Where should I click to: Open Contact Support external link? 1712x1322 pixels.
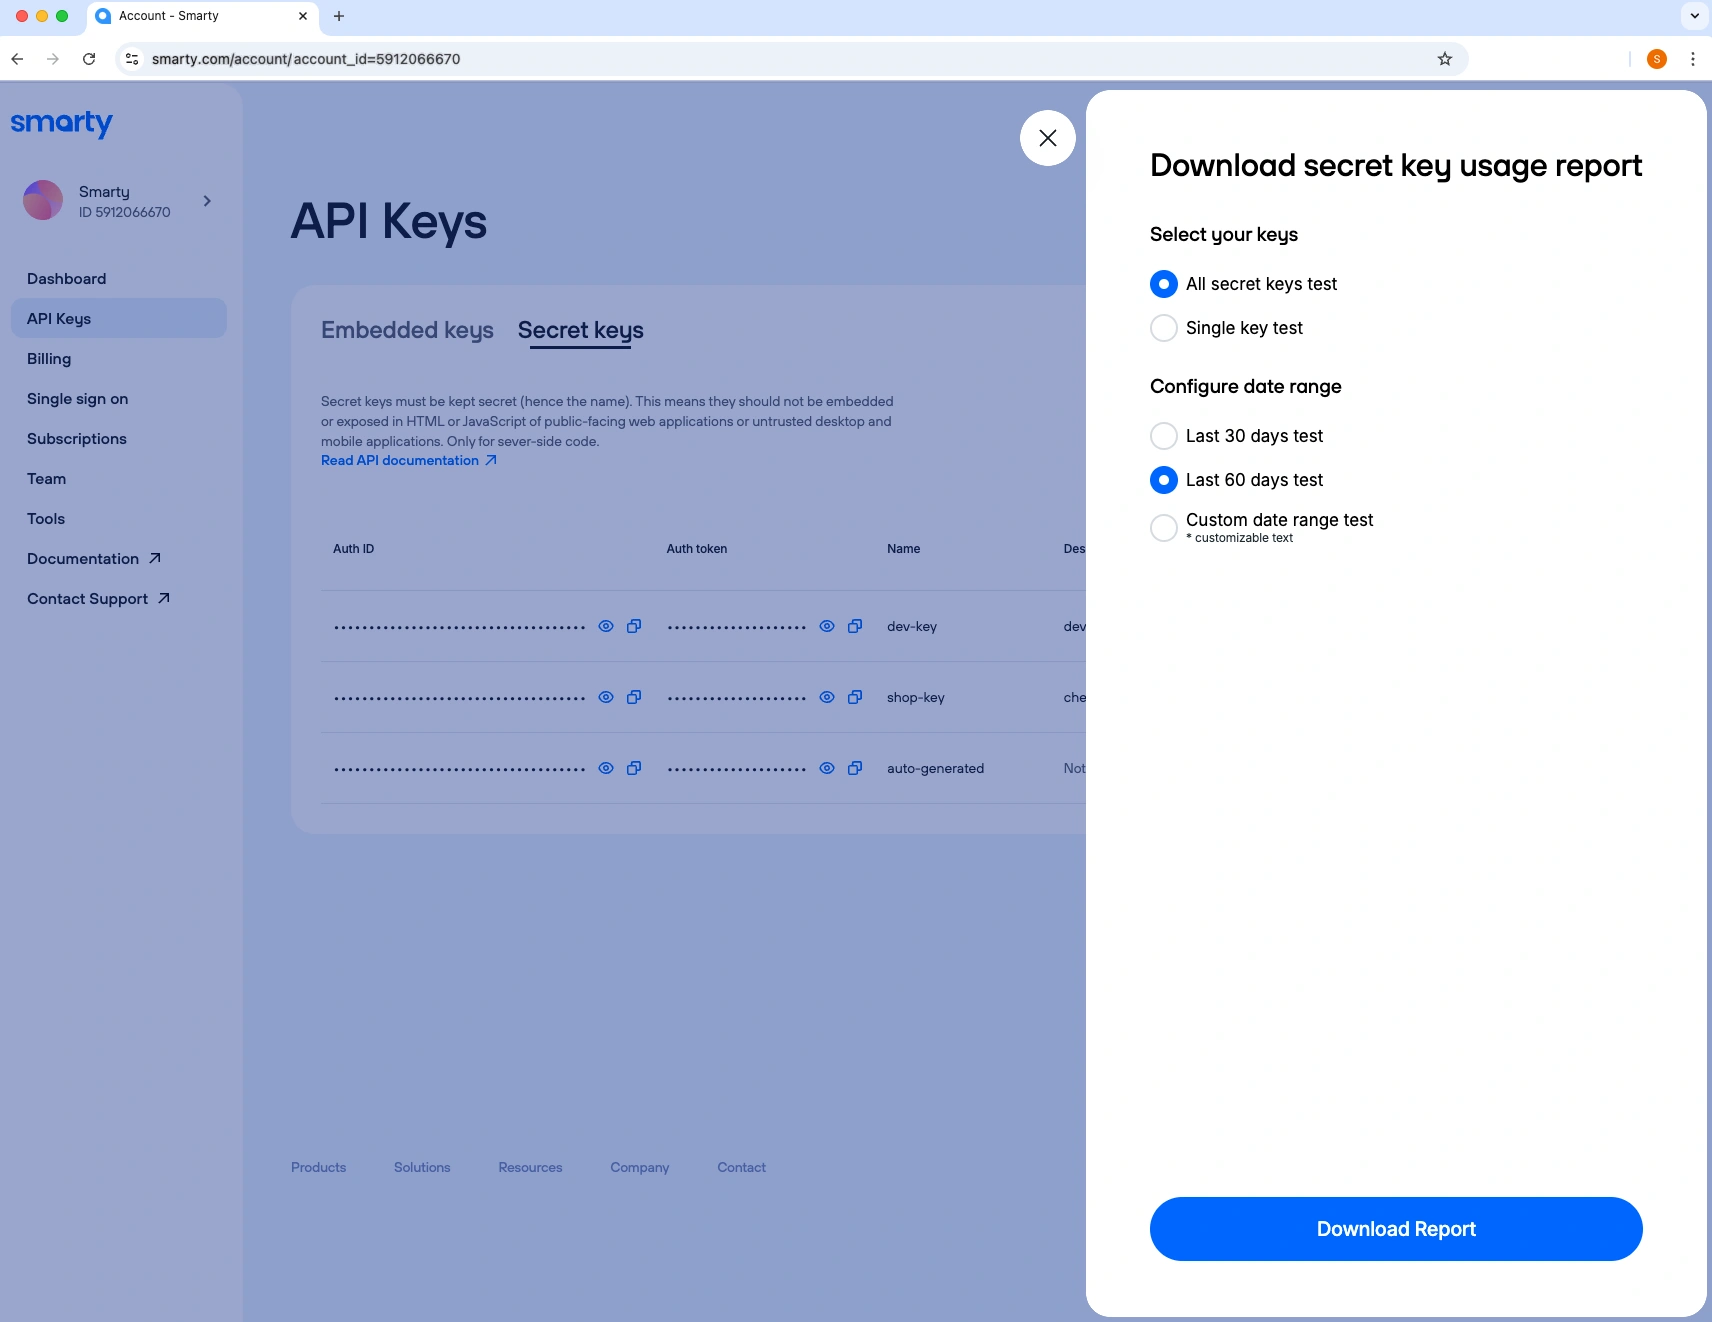point(163,598)
